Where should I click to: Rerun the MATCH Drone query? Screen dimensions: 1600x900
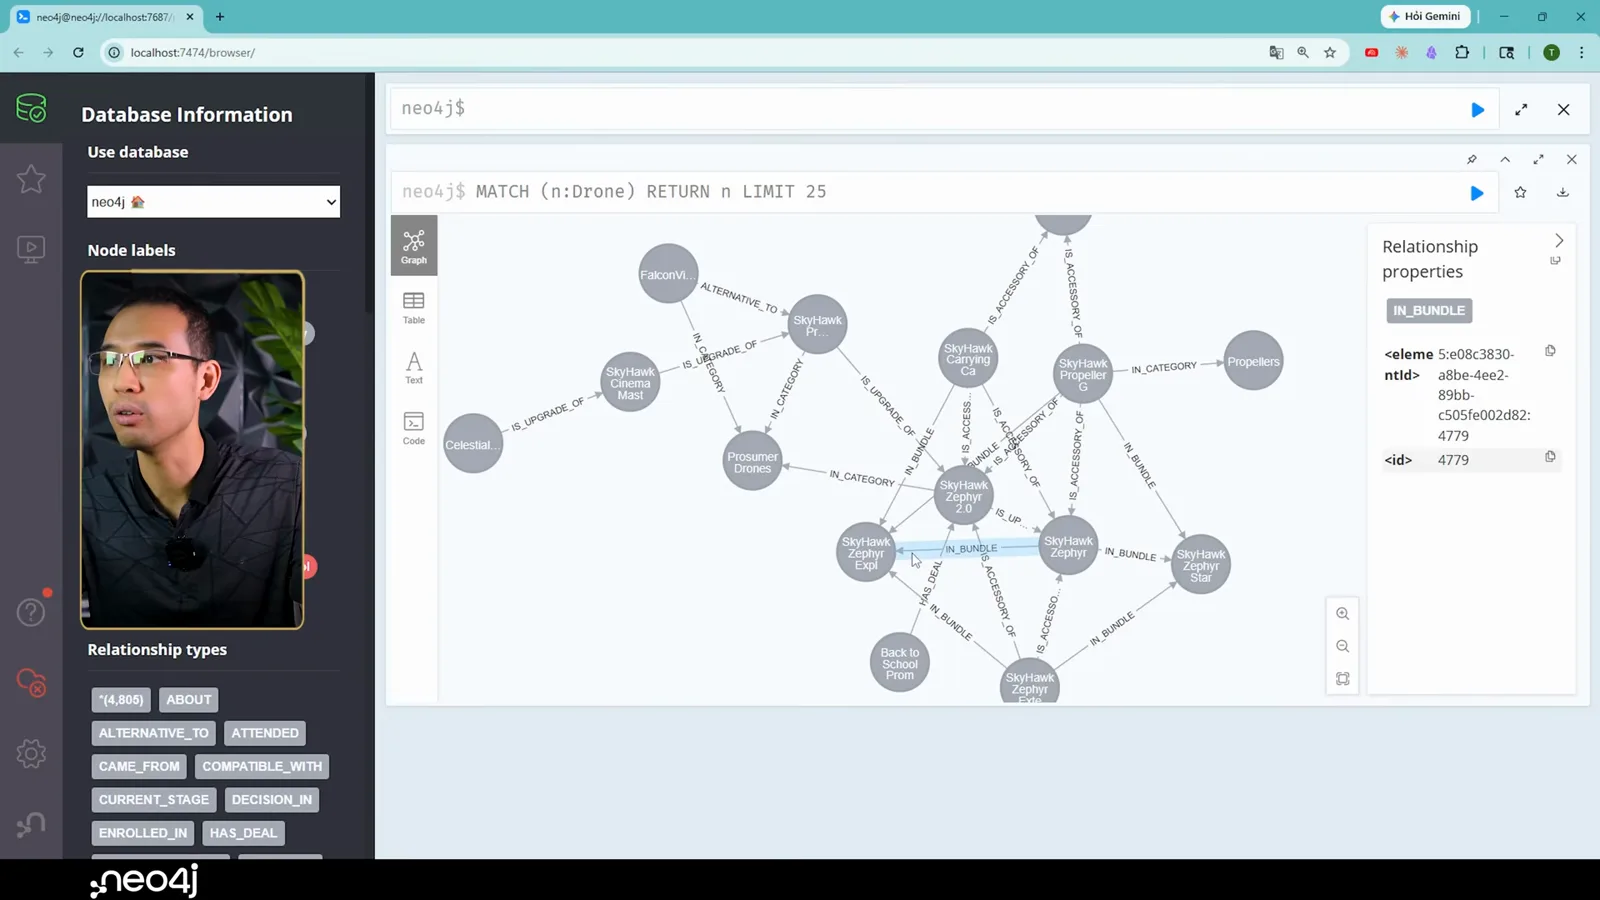[x=1477, y=193]
